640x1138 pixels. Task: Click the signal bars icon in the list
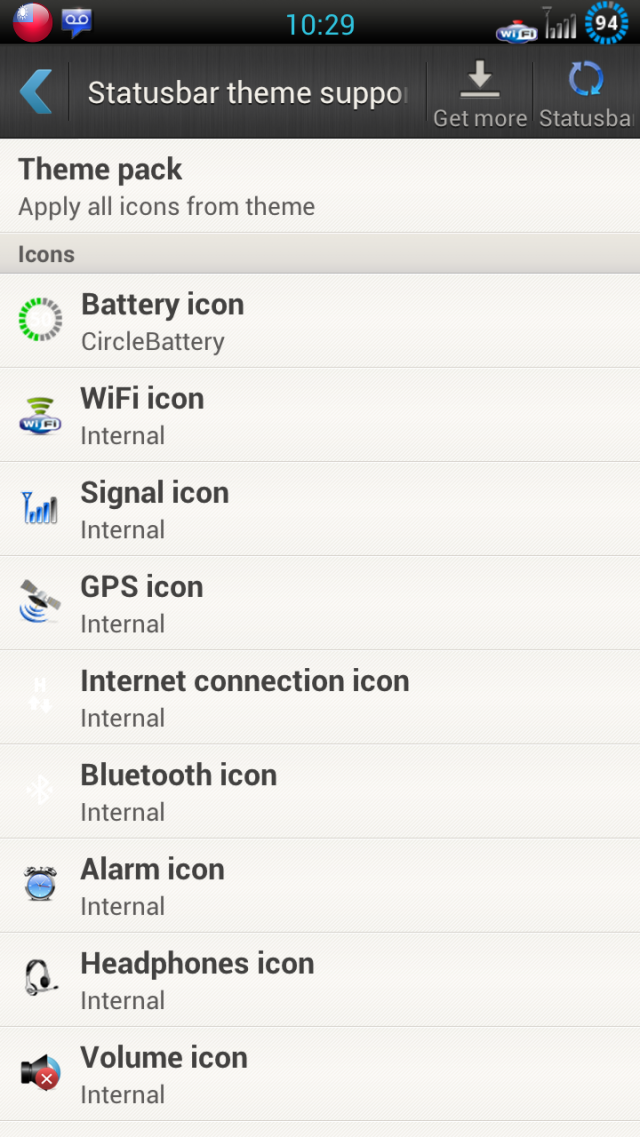(40, 507)
